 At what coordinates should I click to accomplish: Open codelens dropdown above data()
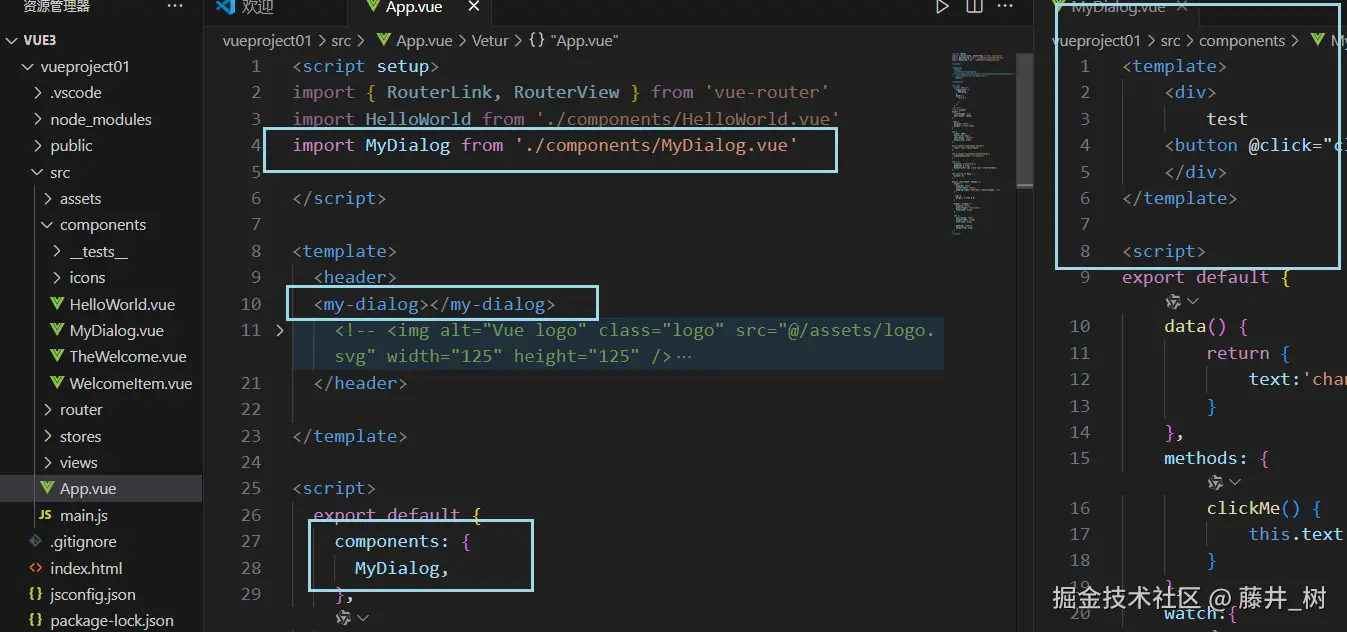[x=1193, y=301]
